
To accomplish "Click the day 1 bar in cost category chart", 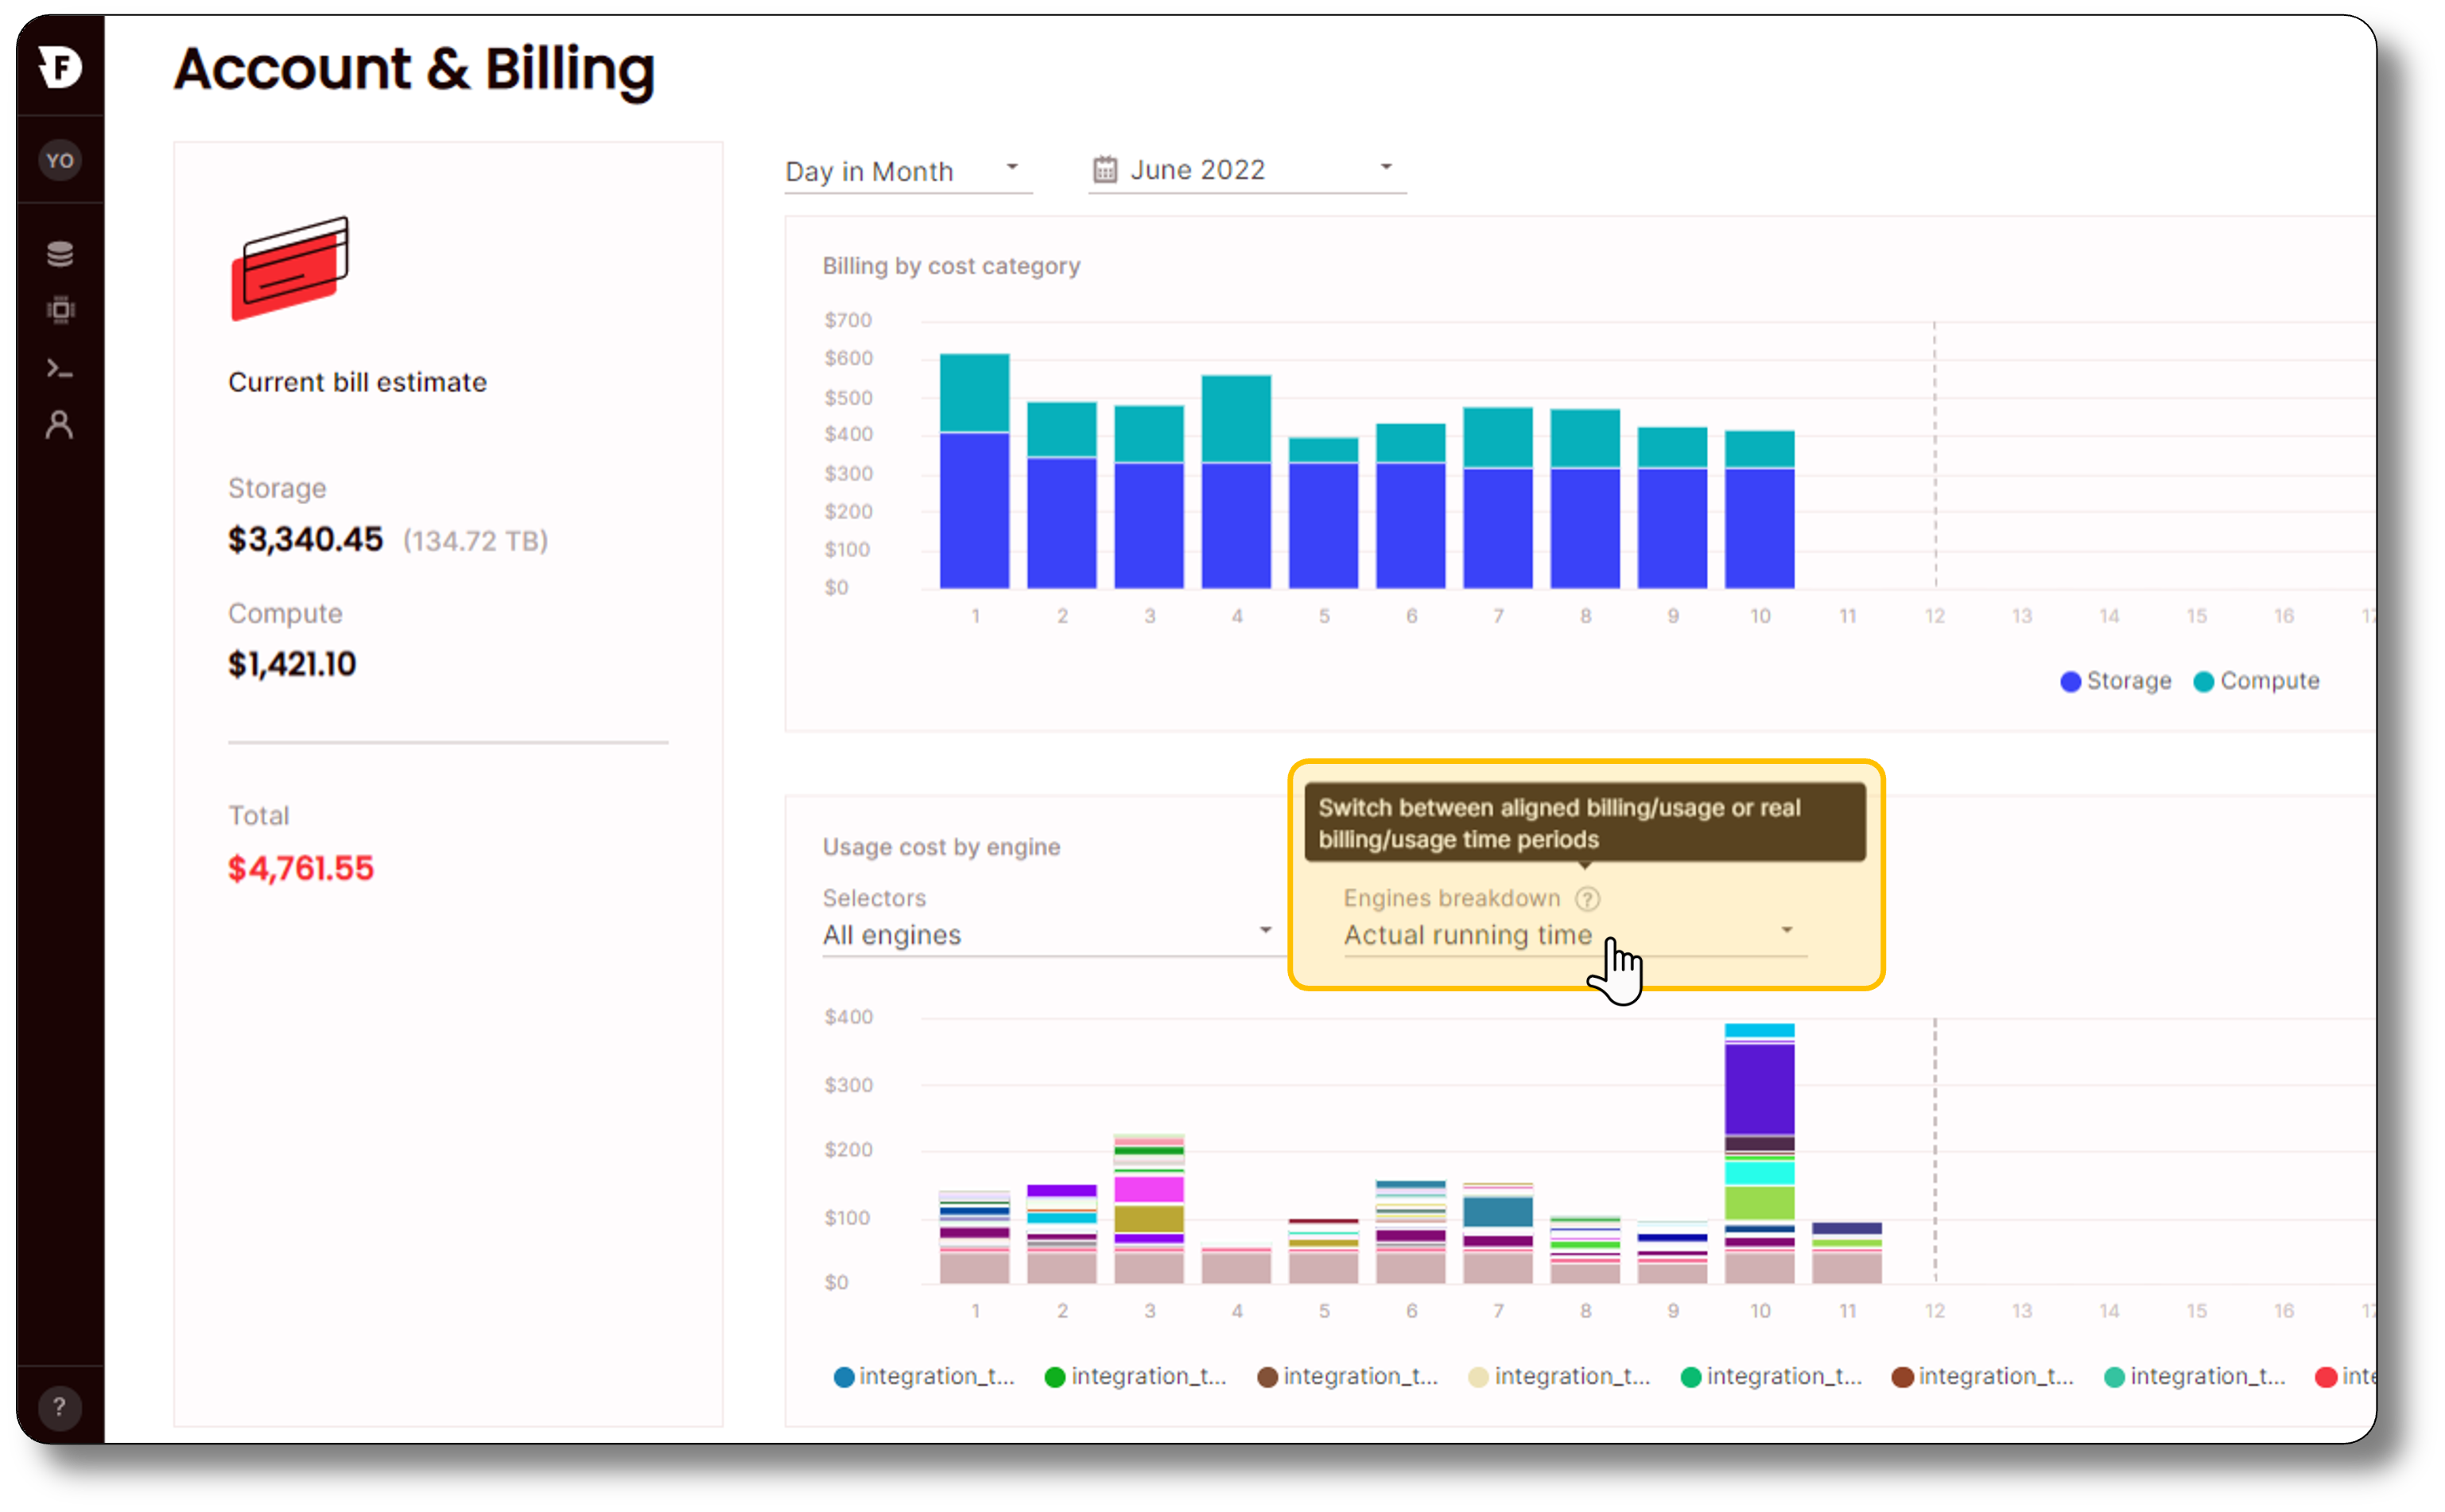I will pos(974,471).
